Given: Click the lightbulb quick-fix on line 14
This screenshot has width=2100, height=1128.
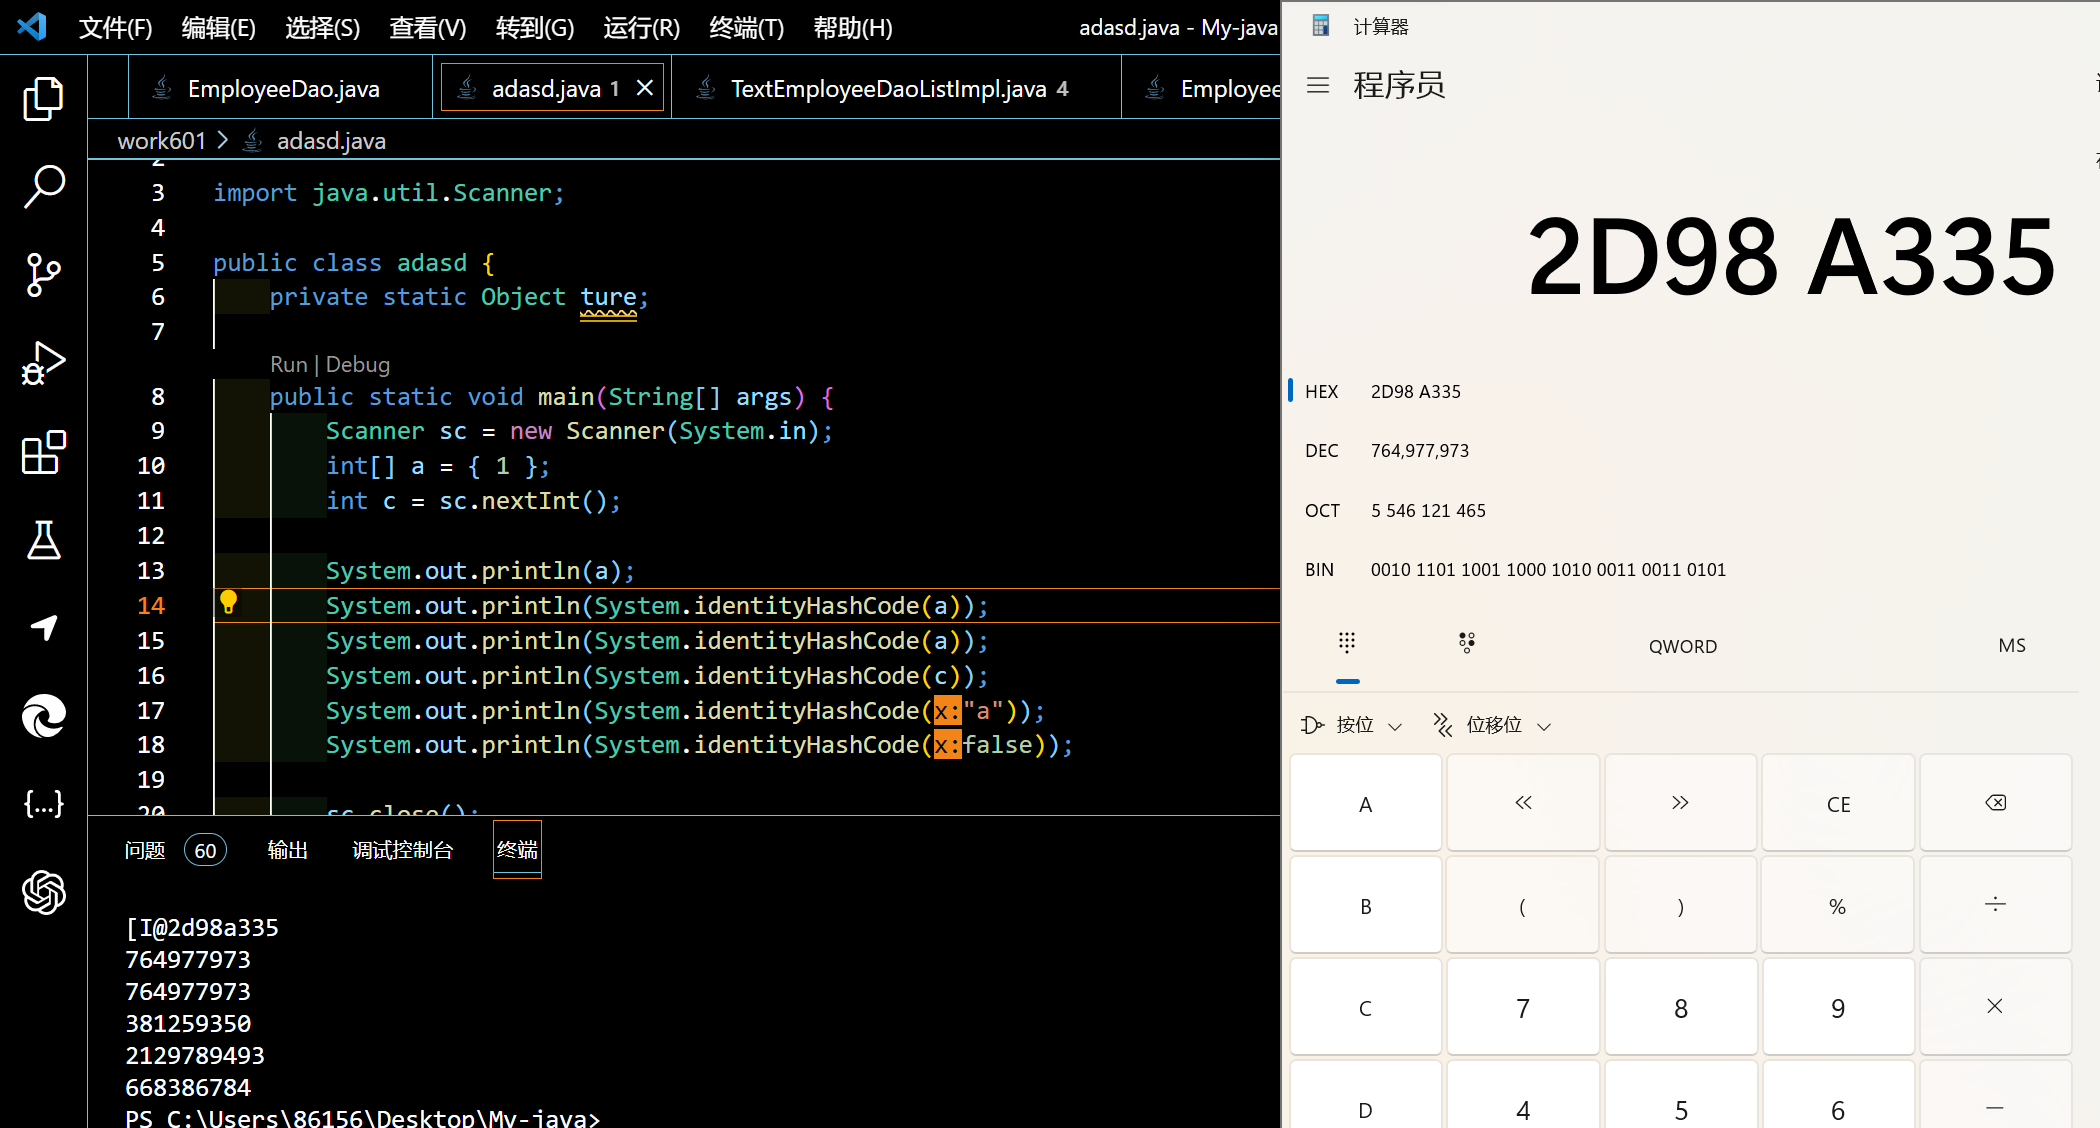Looking at the screenshot, I should [229, 602].
